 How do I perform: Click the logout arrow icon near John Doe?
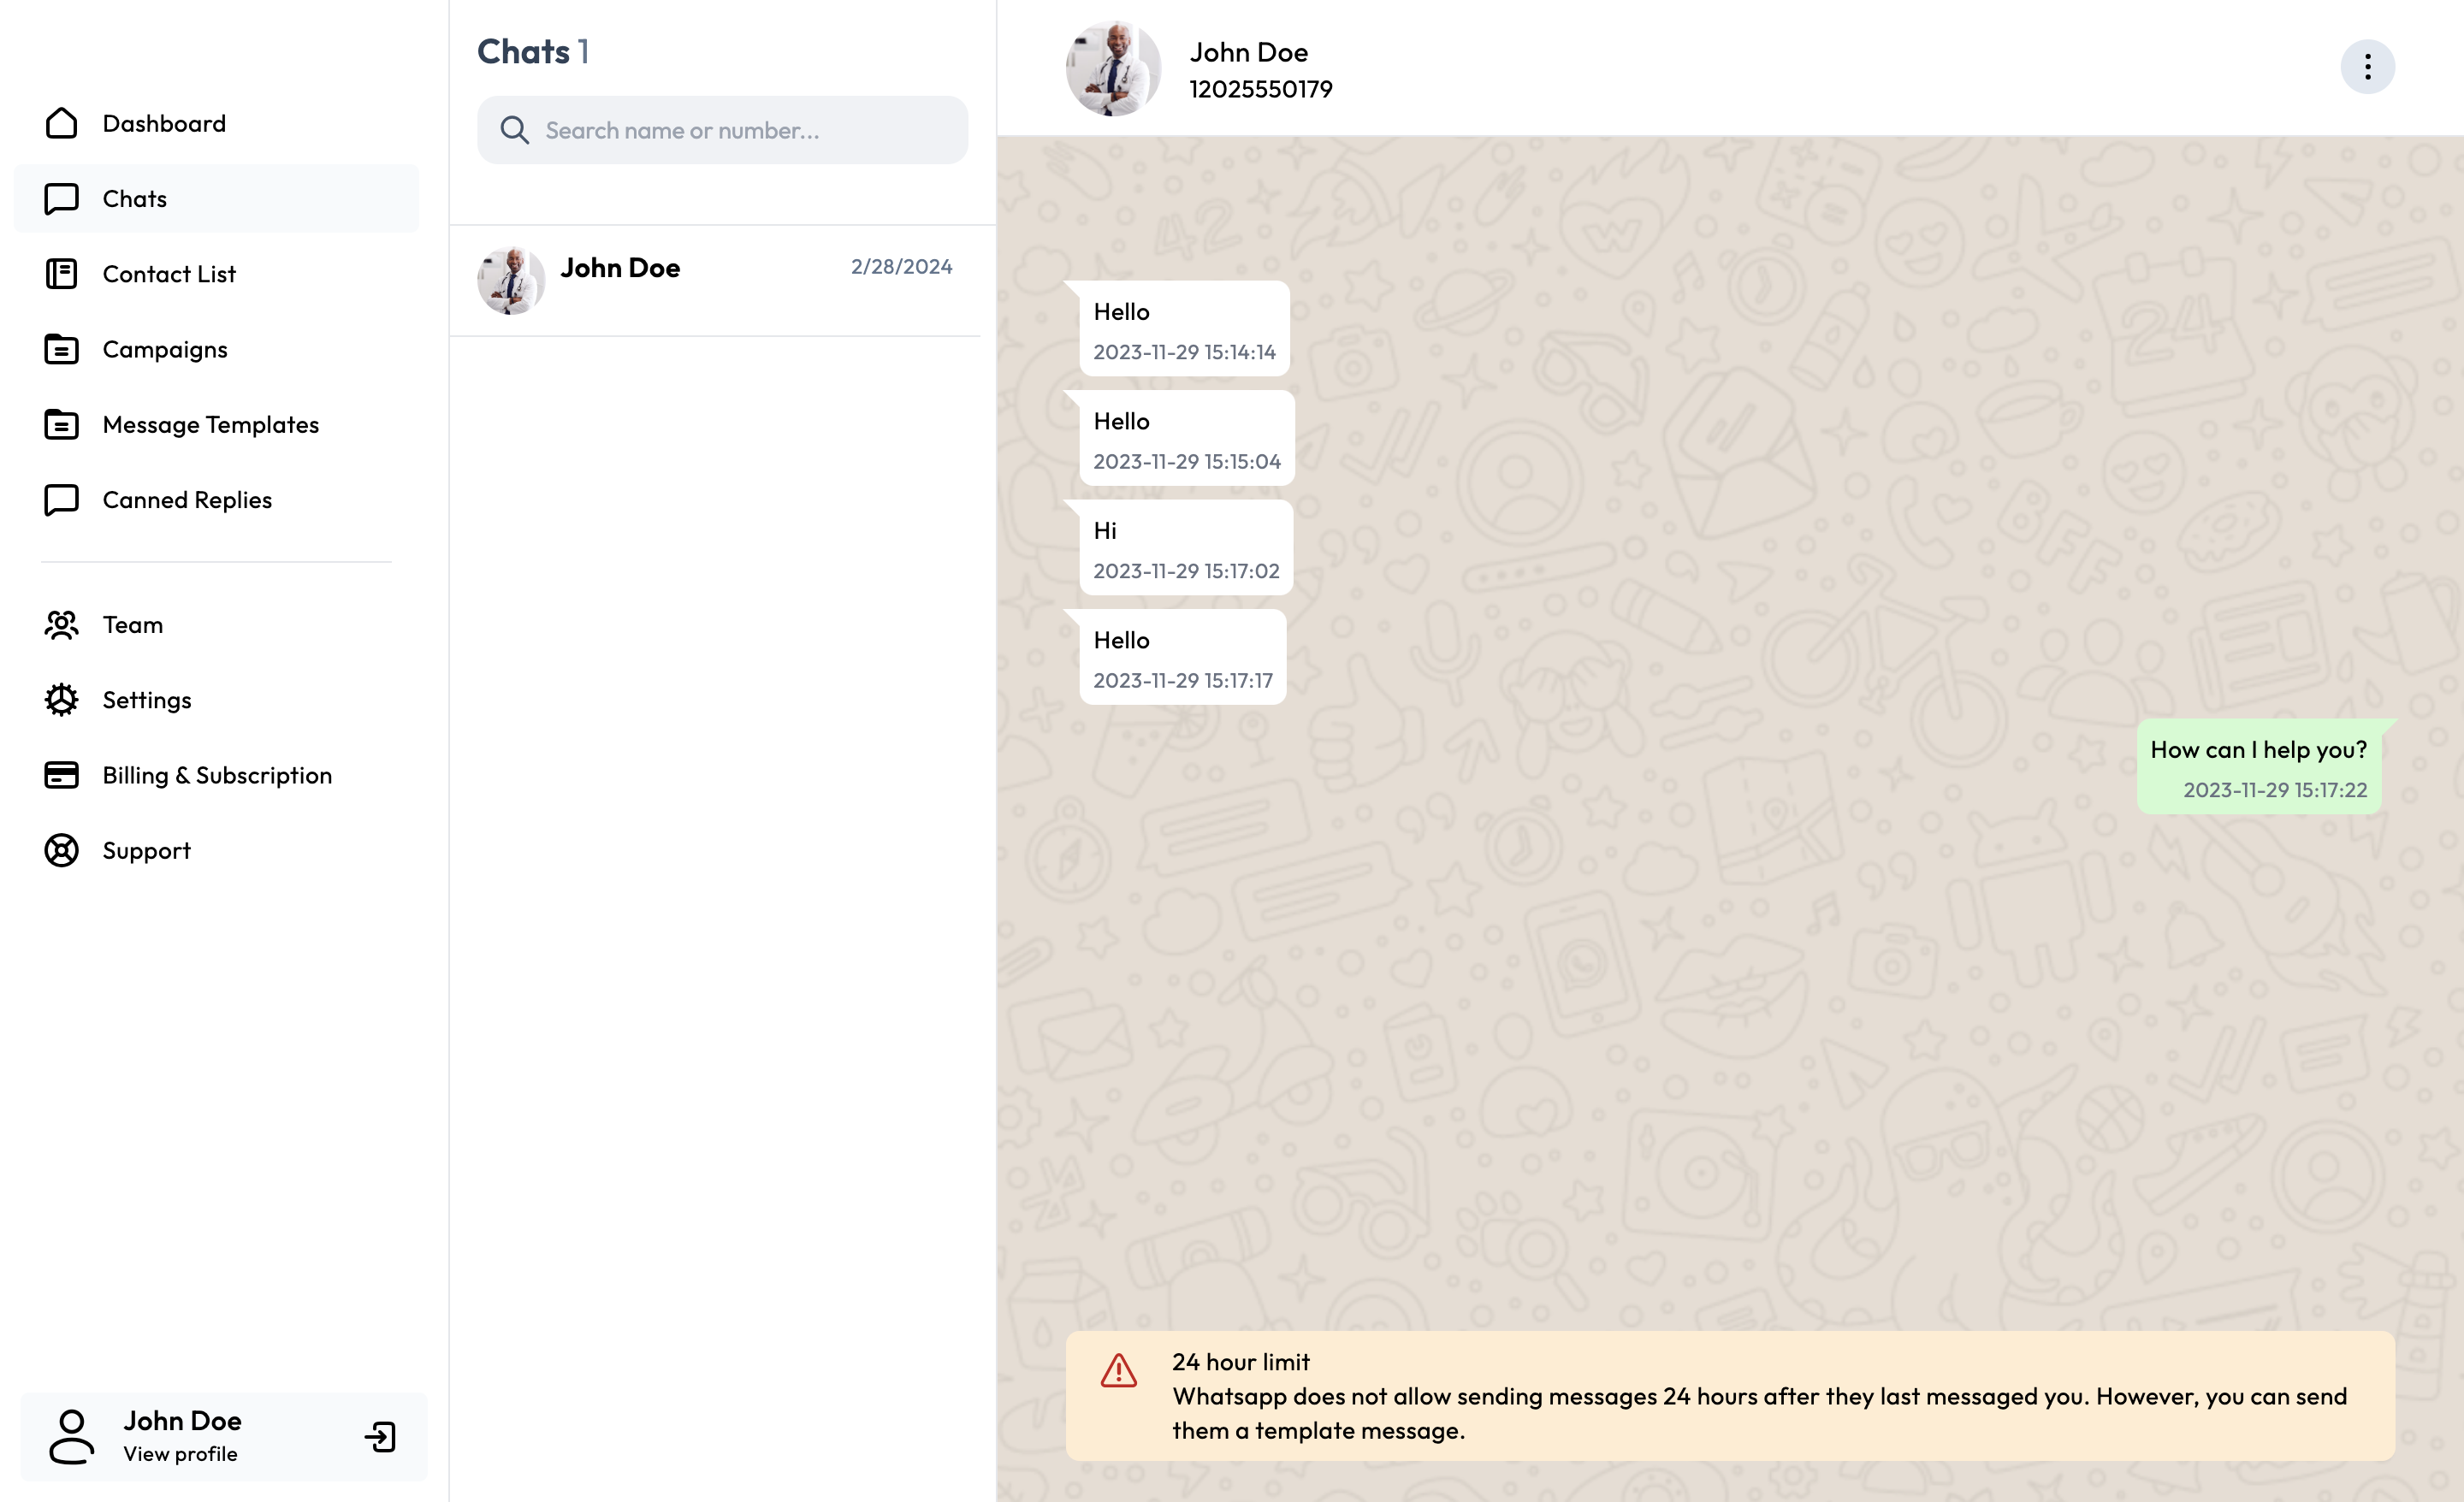[380, 1437]
